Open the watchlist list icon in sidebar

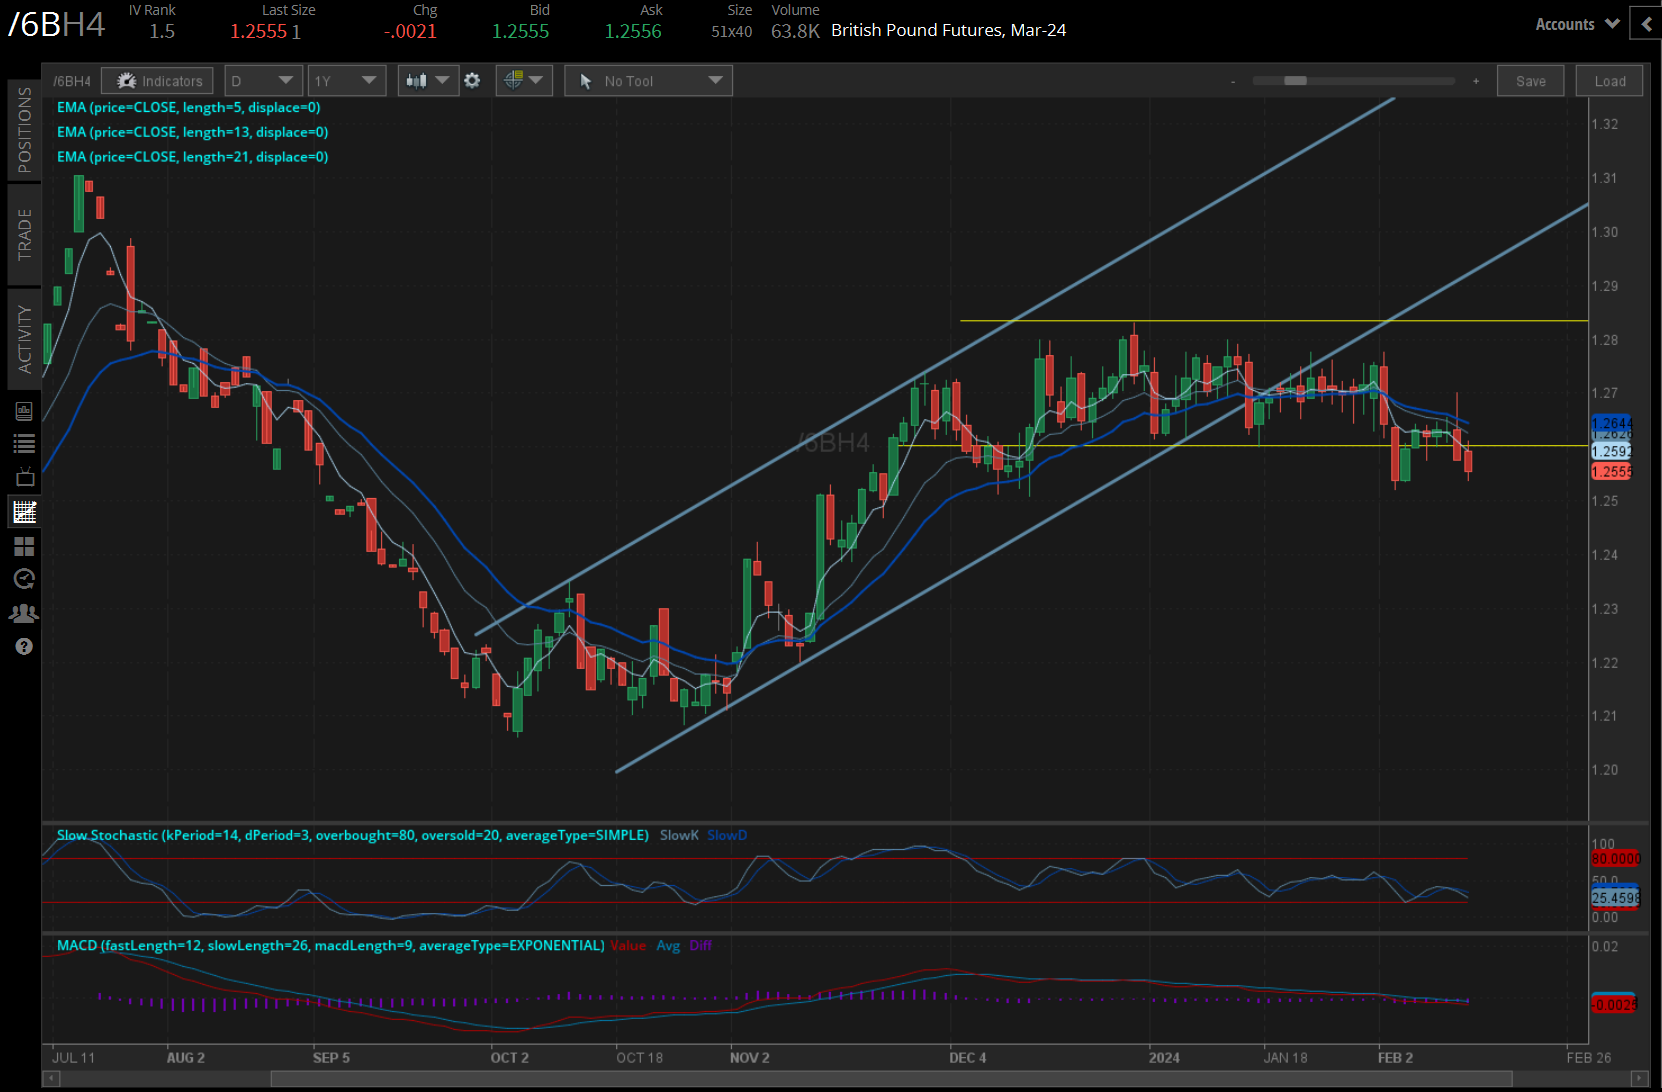click(x=24, y=444)
